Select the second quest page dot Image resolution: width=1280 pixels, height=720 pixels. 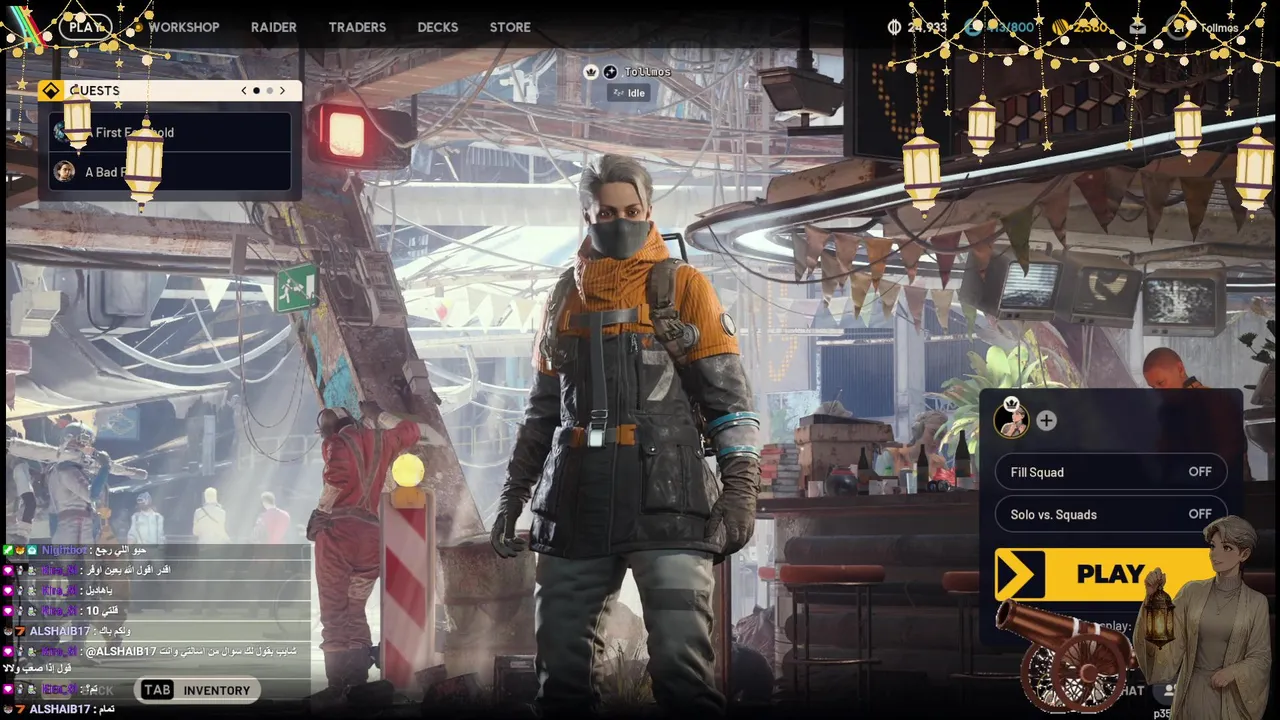(x=269, y=90)
